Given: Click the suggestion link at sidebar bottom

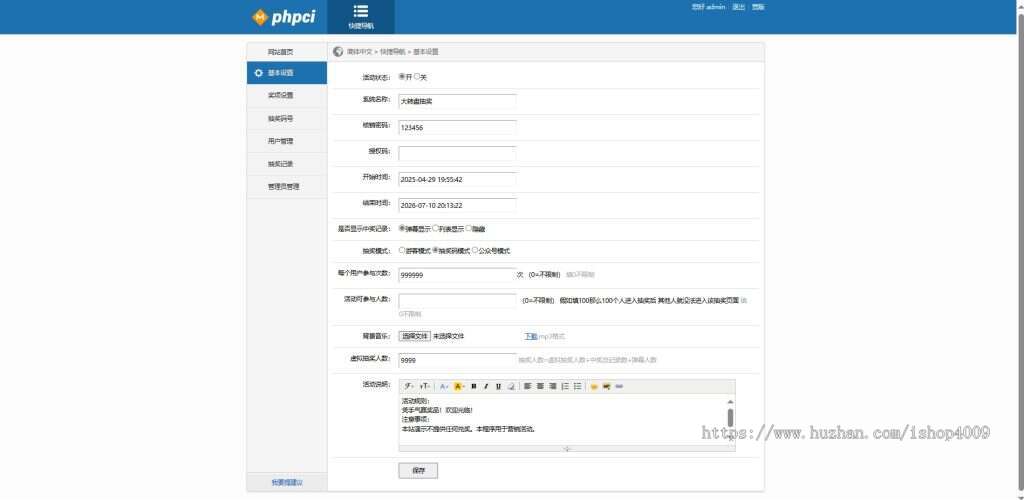Looking at the screenshot, I should tap(287, 483).
